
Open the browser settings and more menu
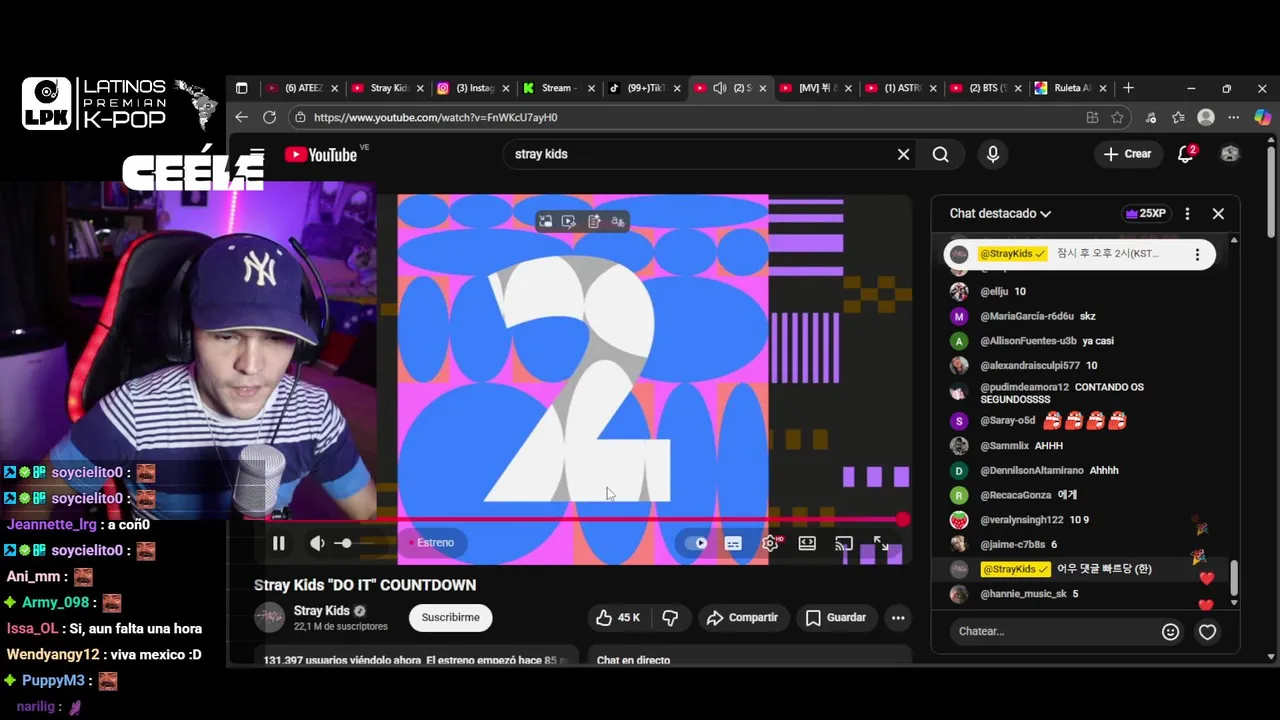click(1233, 117)
